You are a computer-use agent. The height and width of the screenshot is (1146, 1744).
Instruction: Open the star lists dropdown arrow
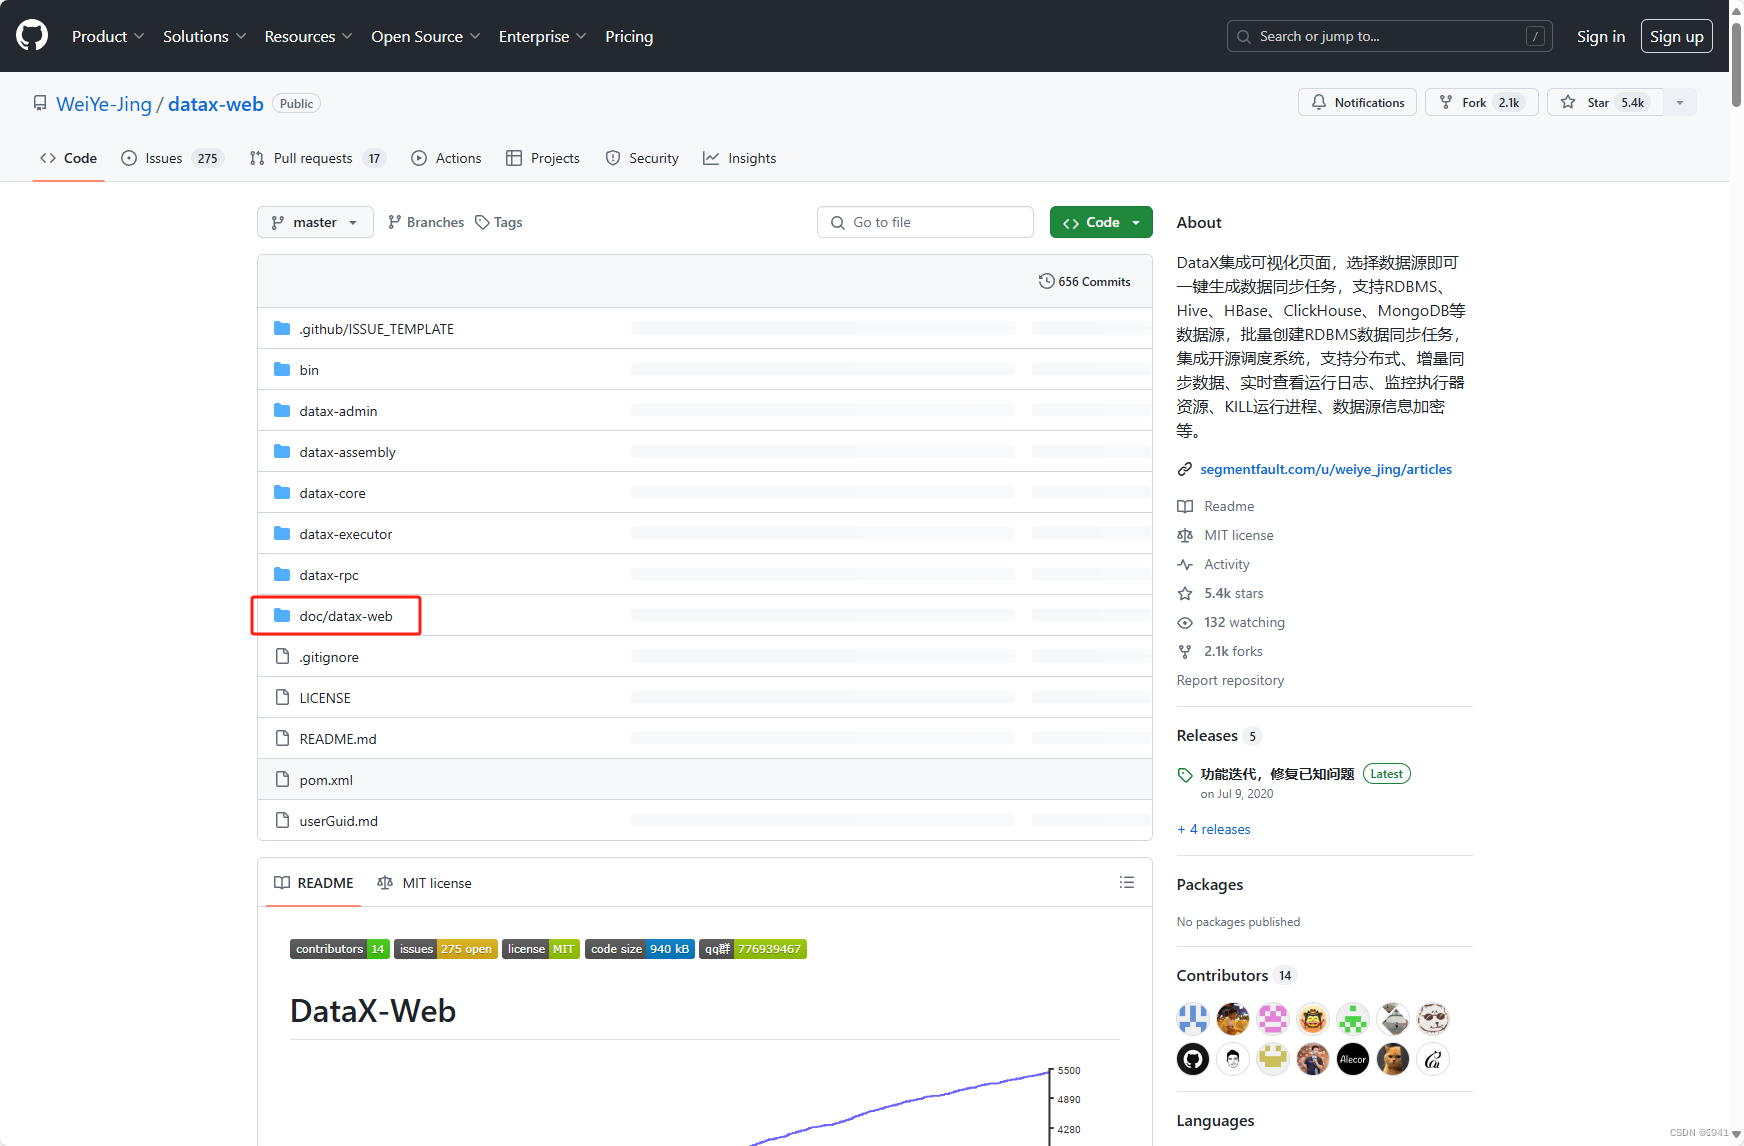(1680, 102)
